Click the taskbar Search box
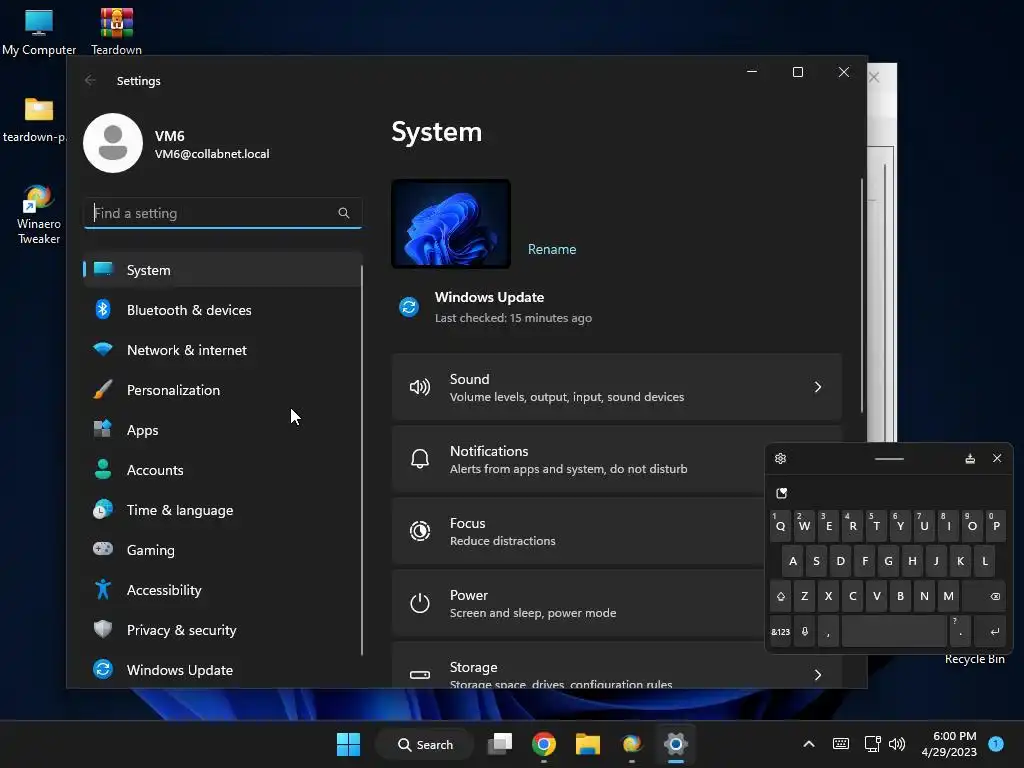 click(425, 744)
